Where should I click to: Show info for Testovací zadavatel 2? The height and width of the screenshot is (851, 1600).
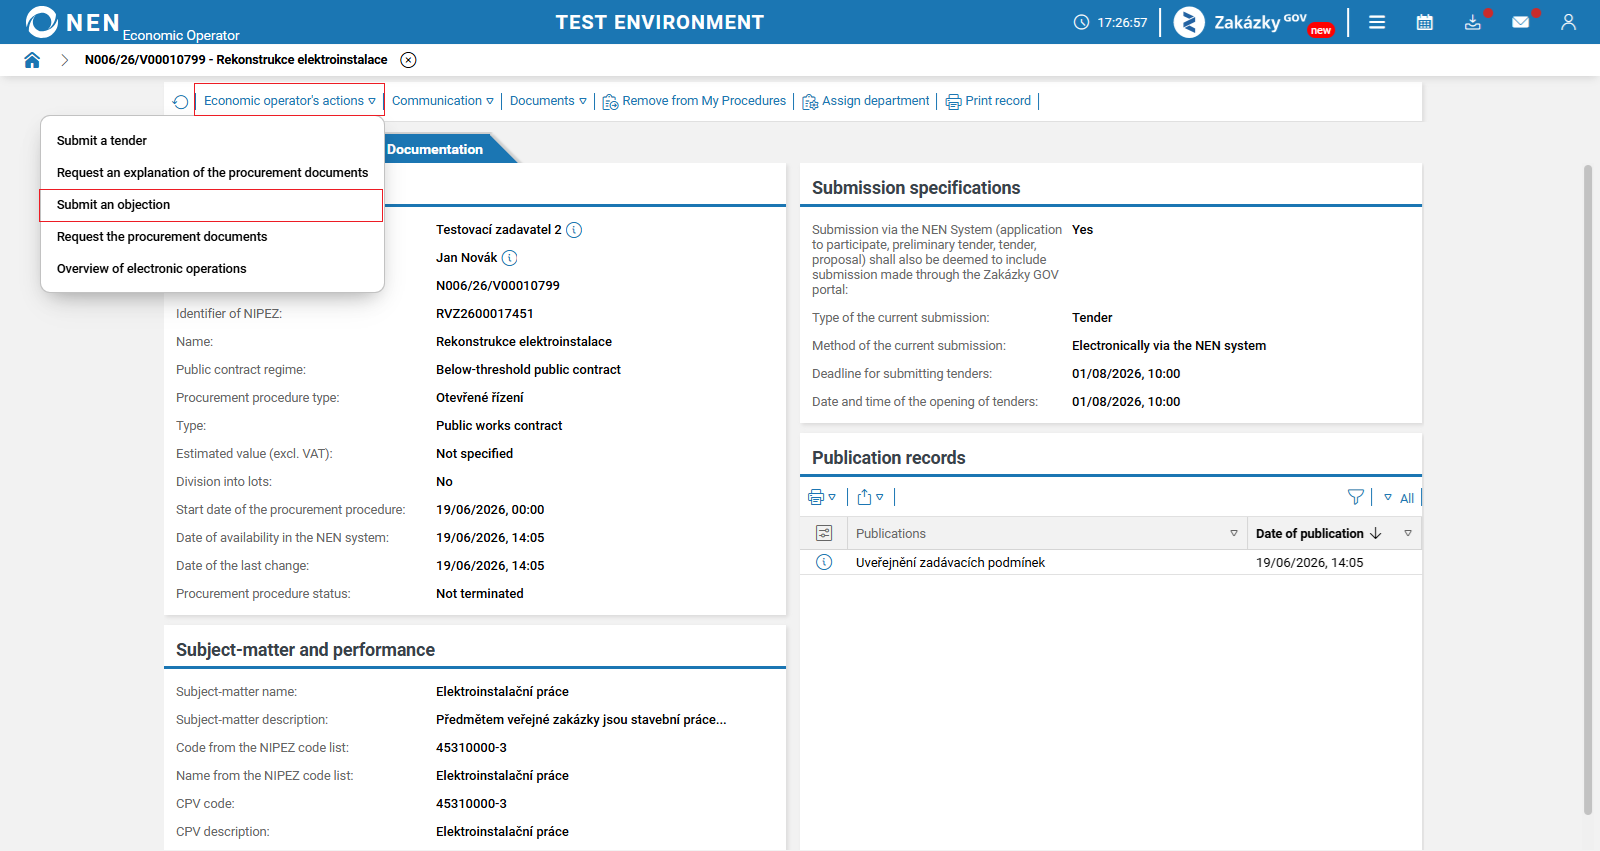tap(574, 230)
